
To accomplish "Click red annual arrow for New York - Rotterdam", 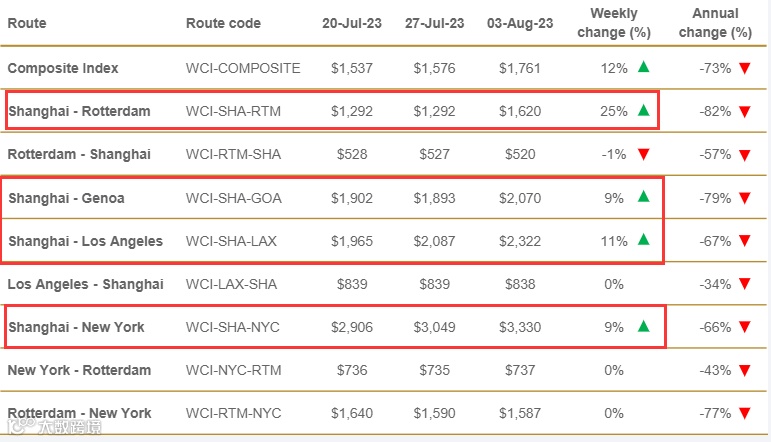I will pyautogui.click(x=744, y=370).
